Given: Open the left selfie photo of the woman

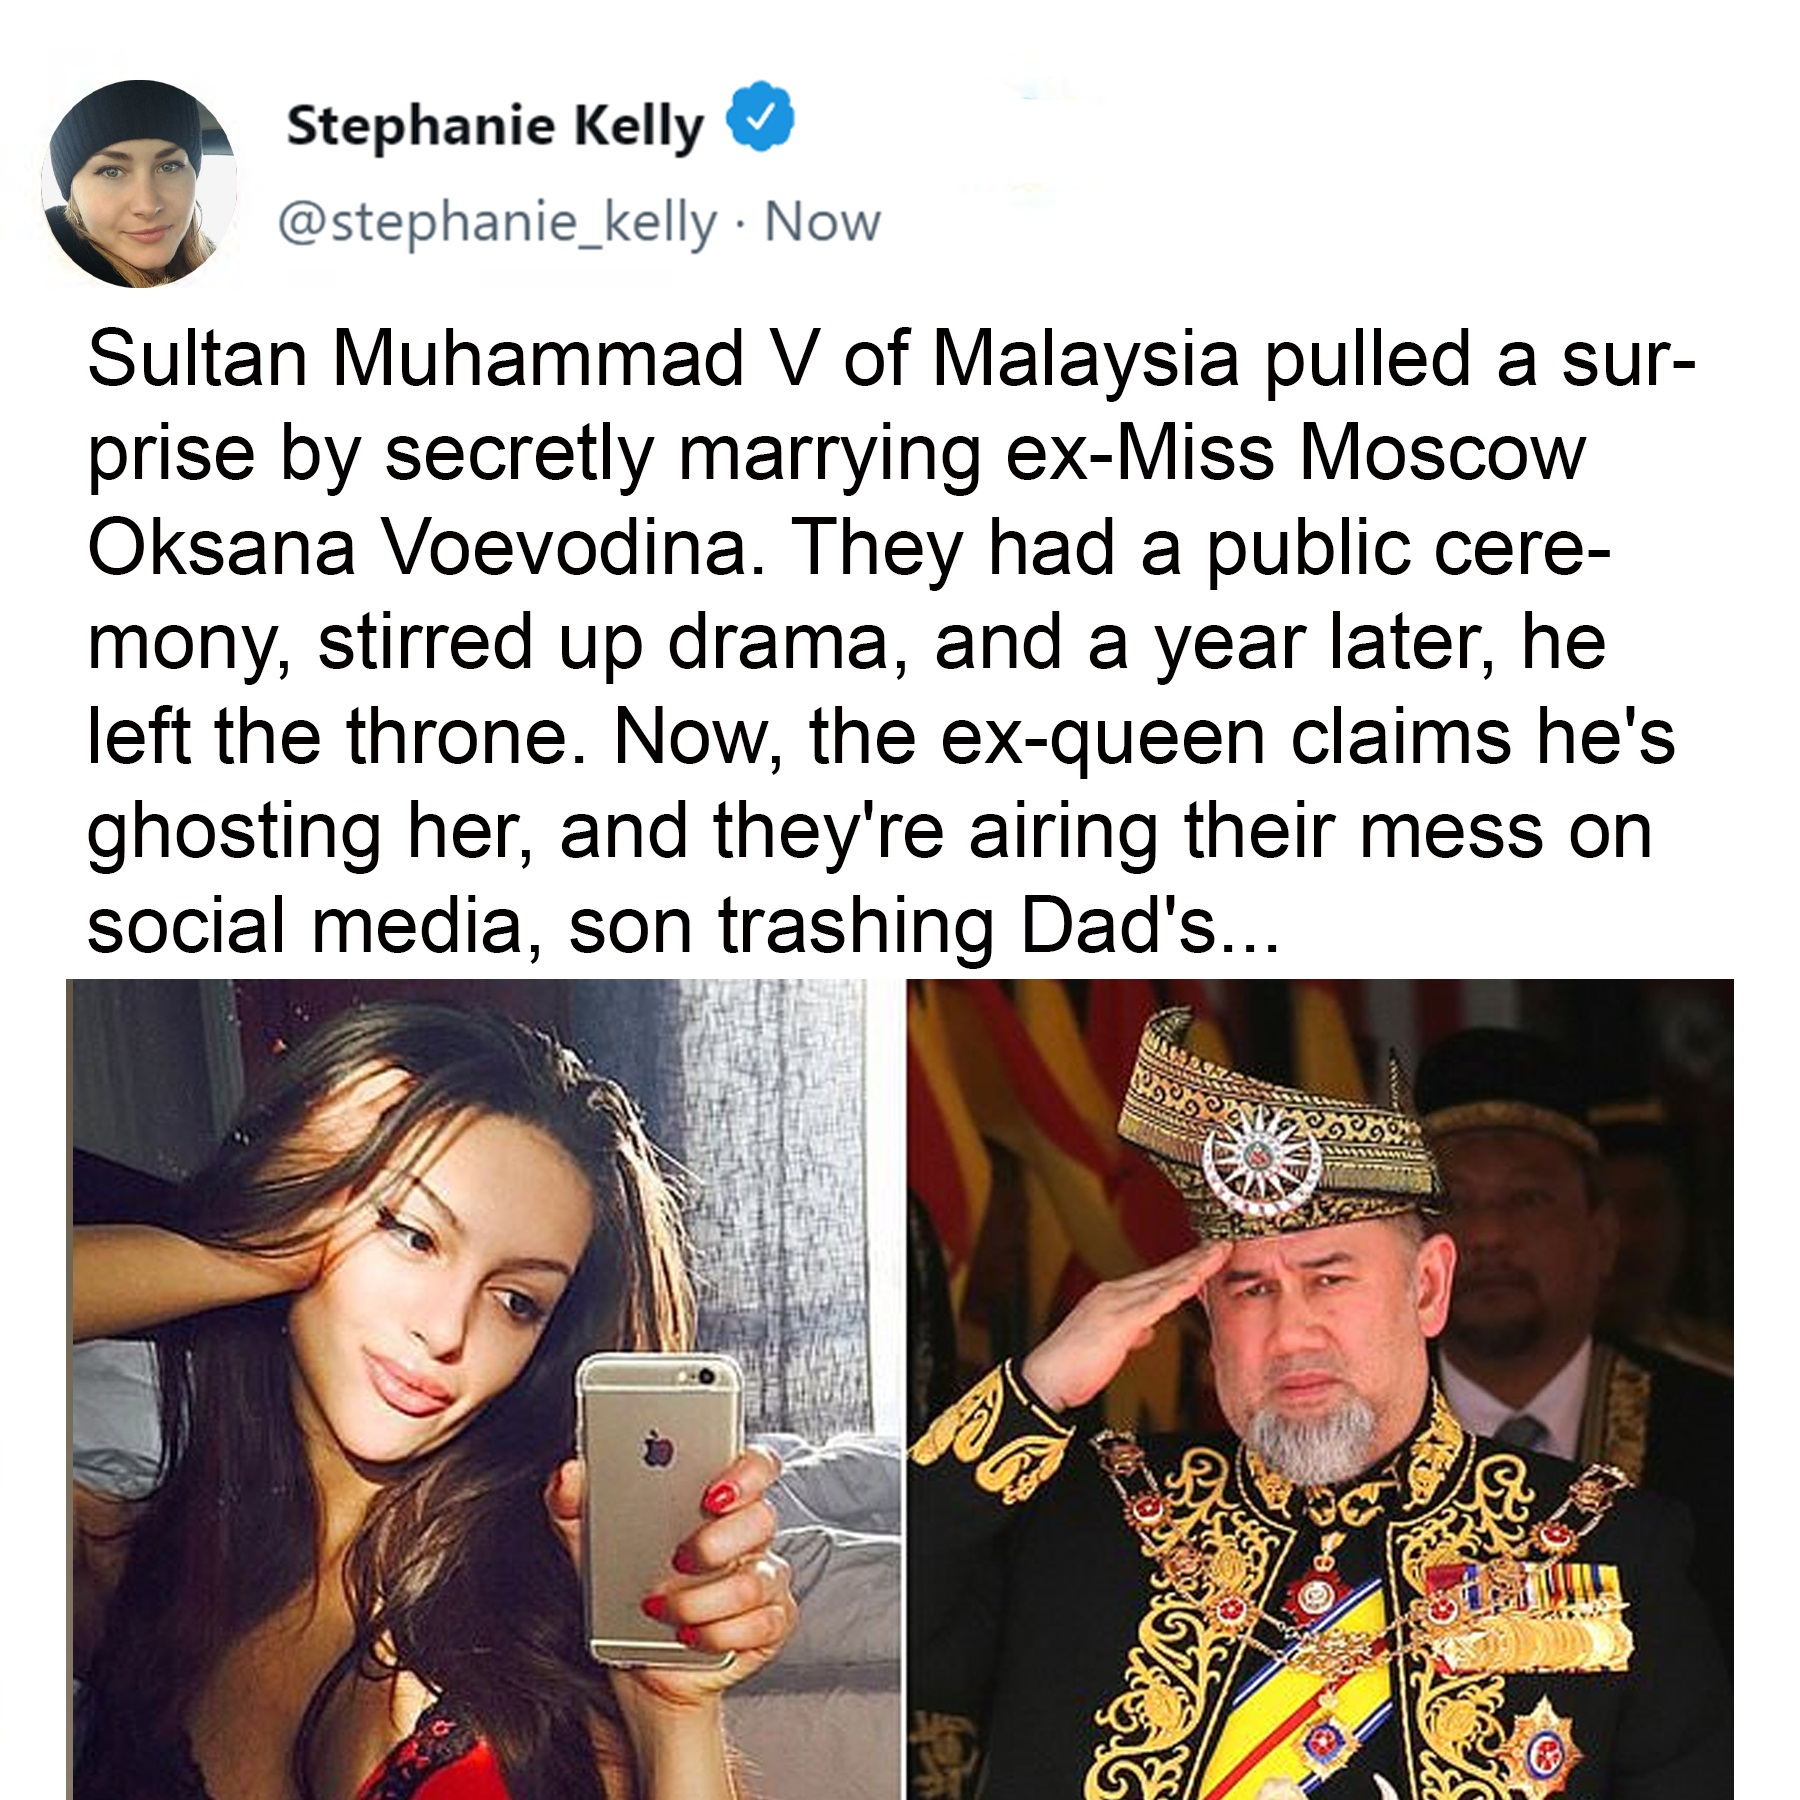Looking at the screenshot, I should pos(485,1389).
